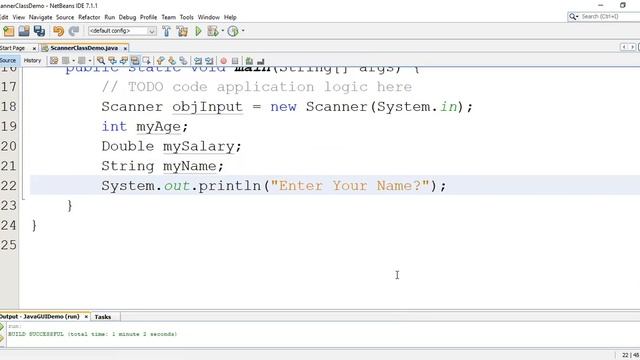Click the TODO comment on line 17
Screen dimensions: 640x360
pyautogui.click(x=257, y=87)
